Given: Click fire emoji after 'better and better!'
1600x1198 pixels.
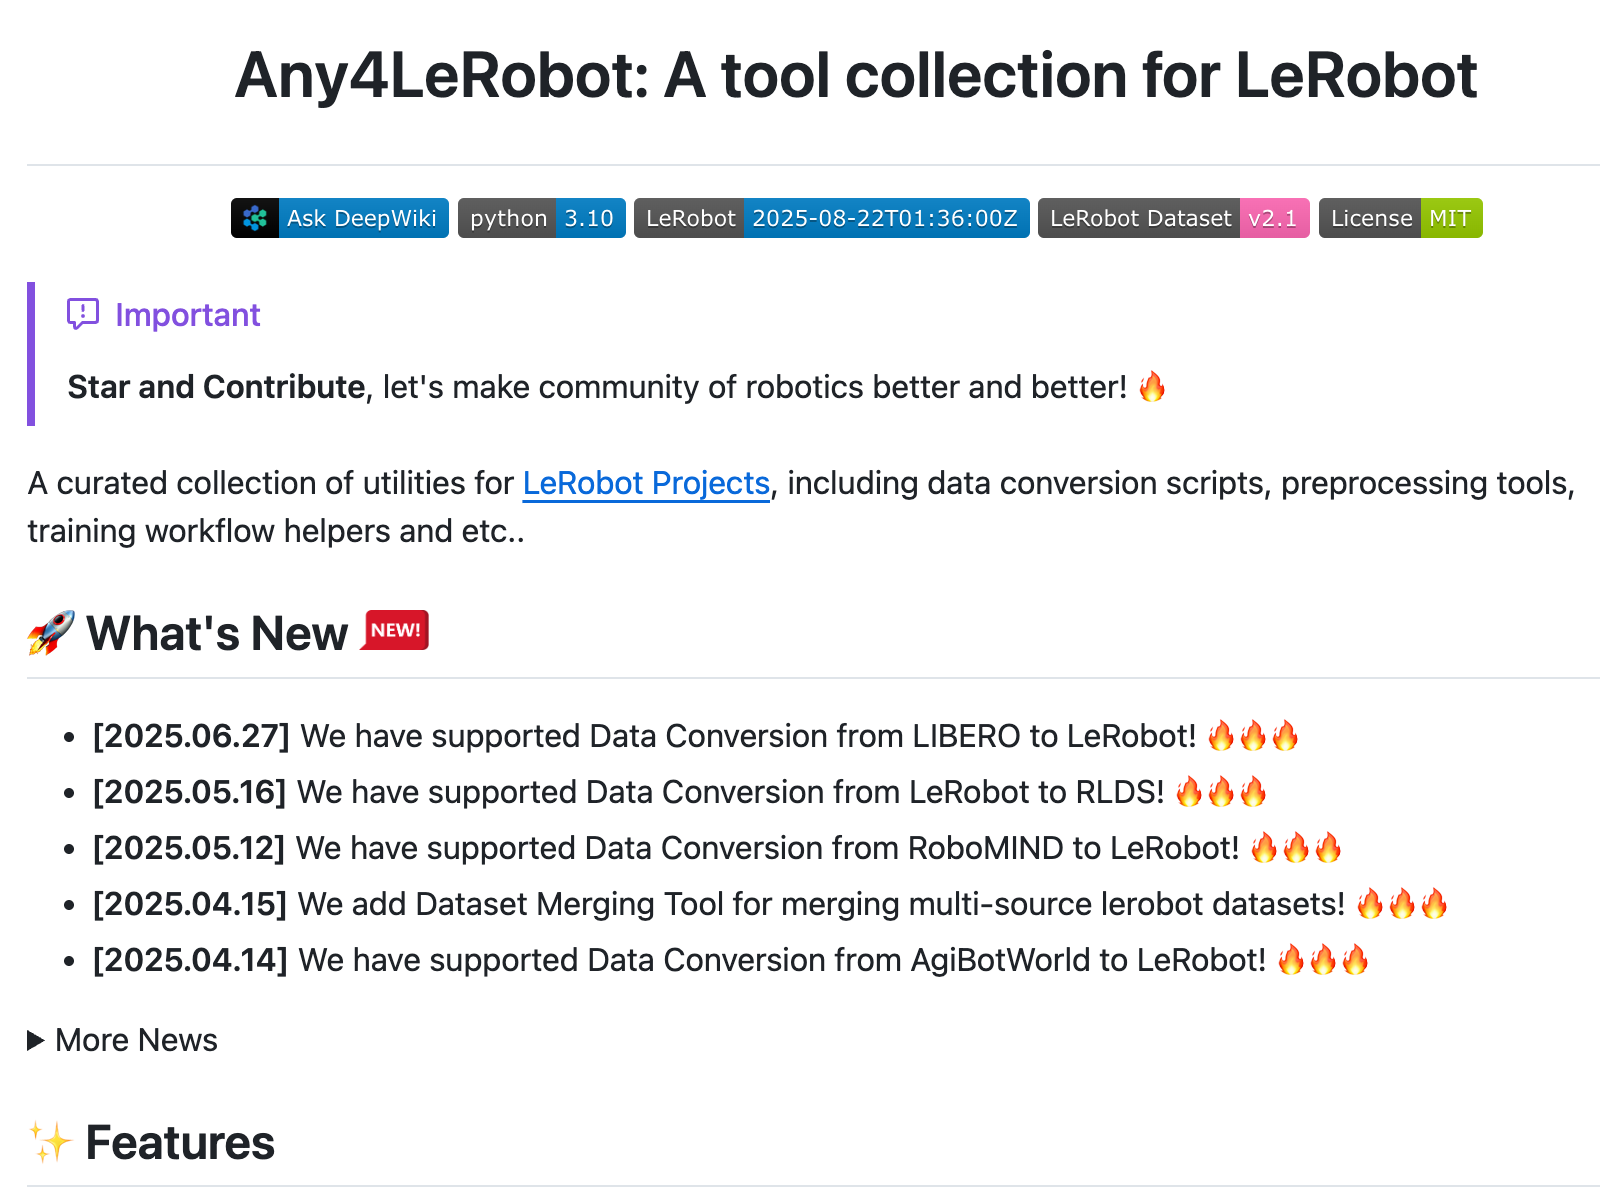Looking at the screenshot, I should click(1152, 386).
